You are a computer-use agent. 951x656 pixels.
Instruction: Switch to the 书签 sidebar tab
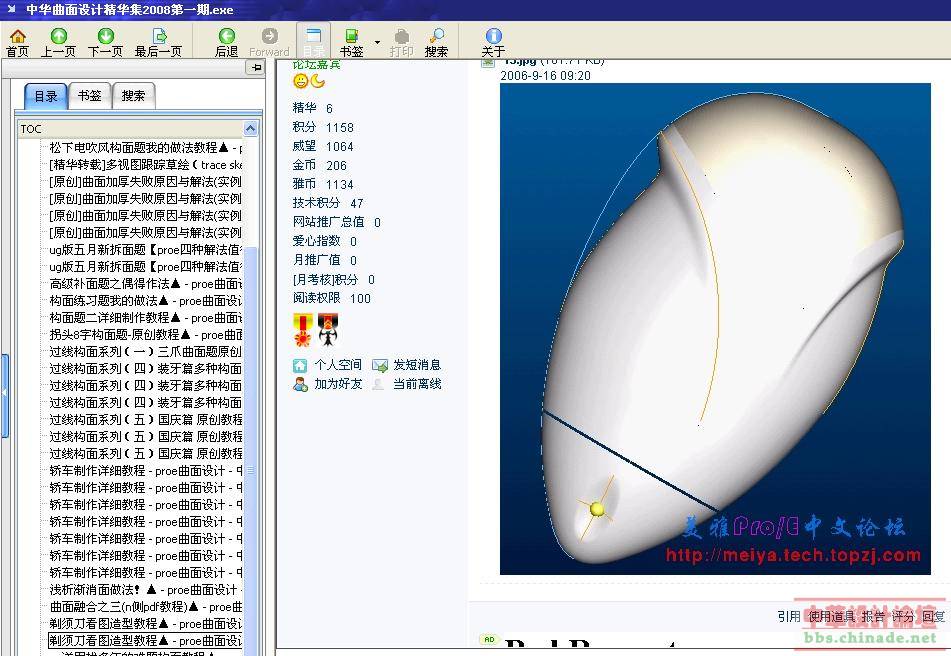(x=89, y=96)
